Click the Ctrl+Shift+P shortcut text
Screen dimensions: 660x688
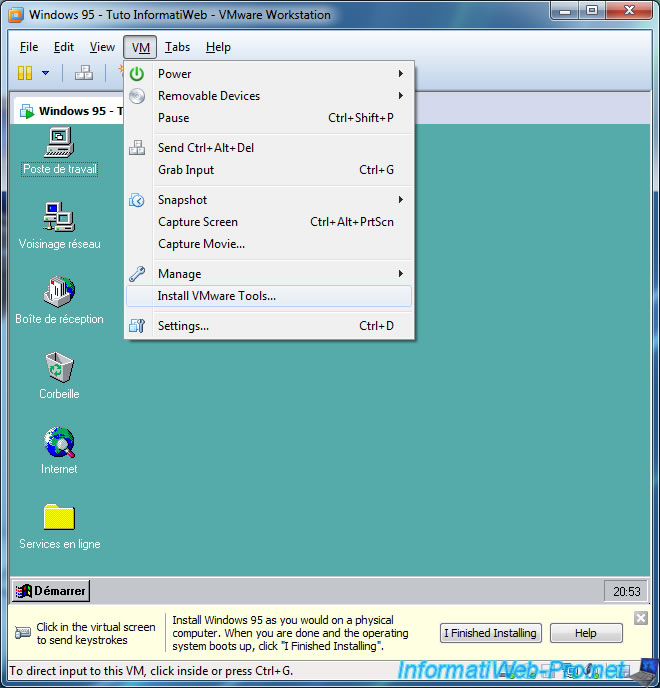[361, 118]
